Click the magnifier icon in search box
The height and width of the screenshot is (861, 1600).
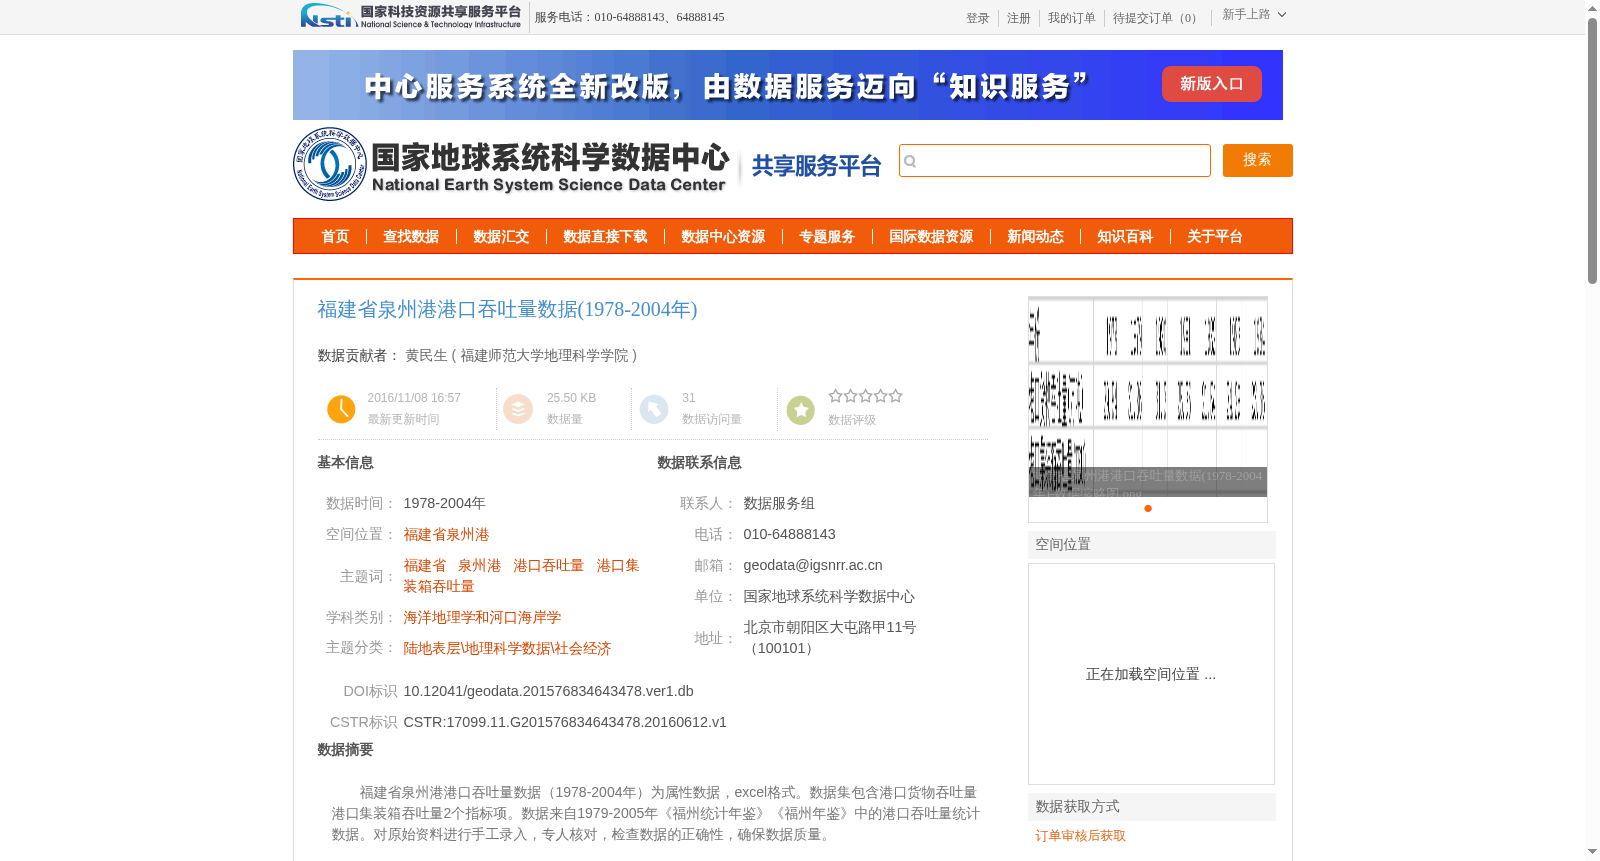[x=910, y=161]
